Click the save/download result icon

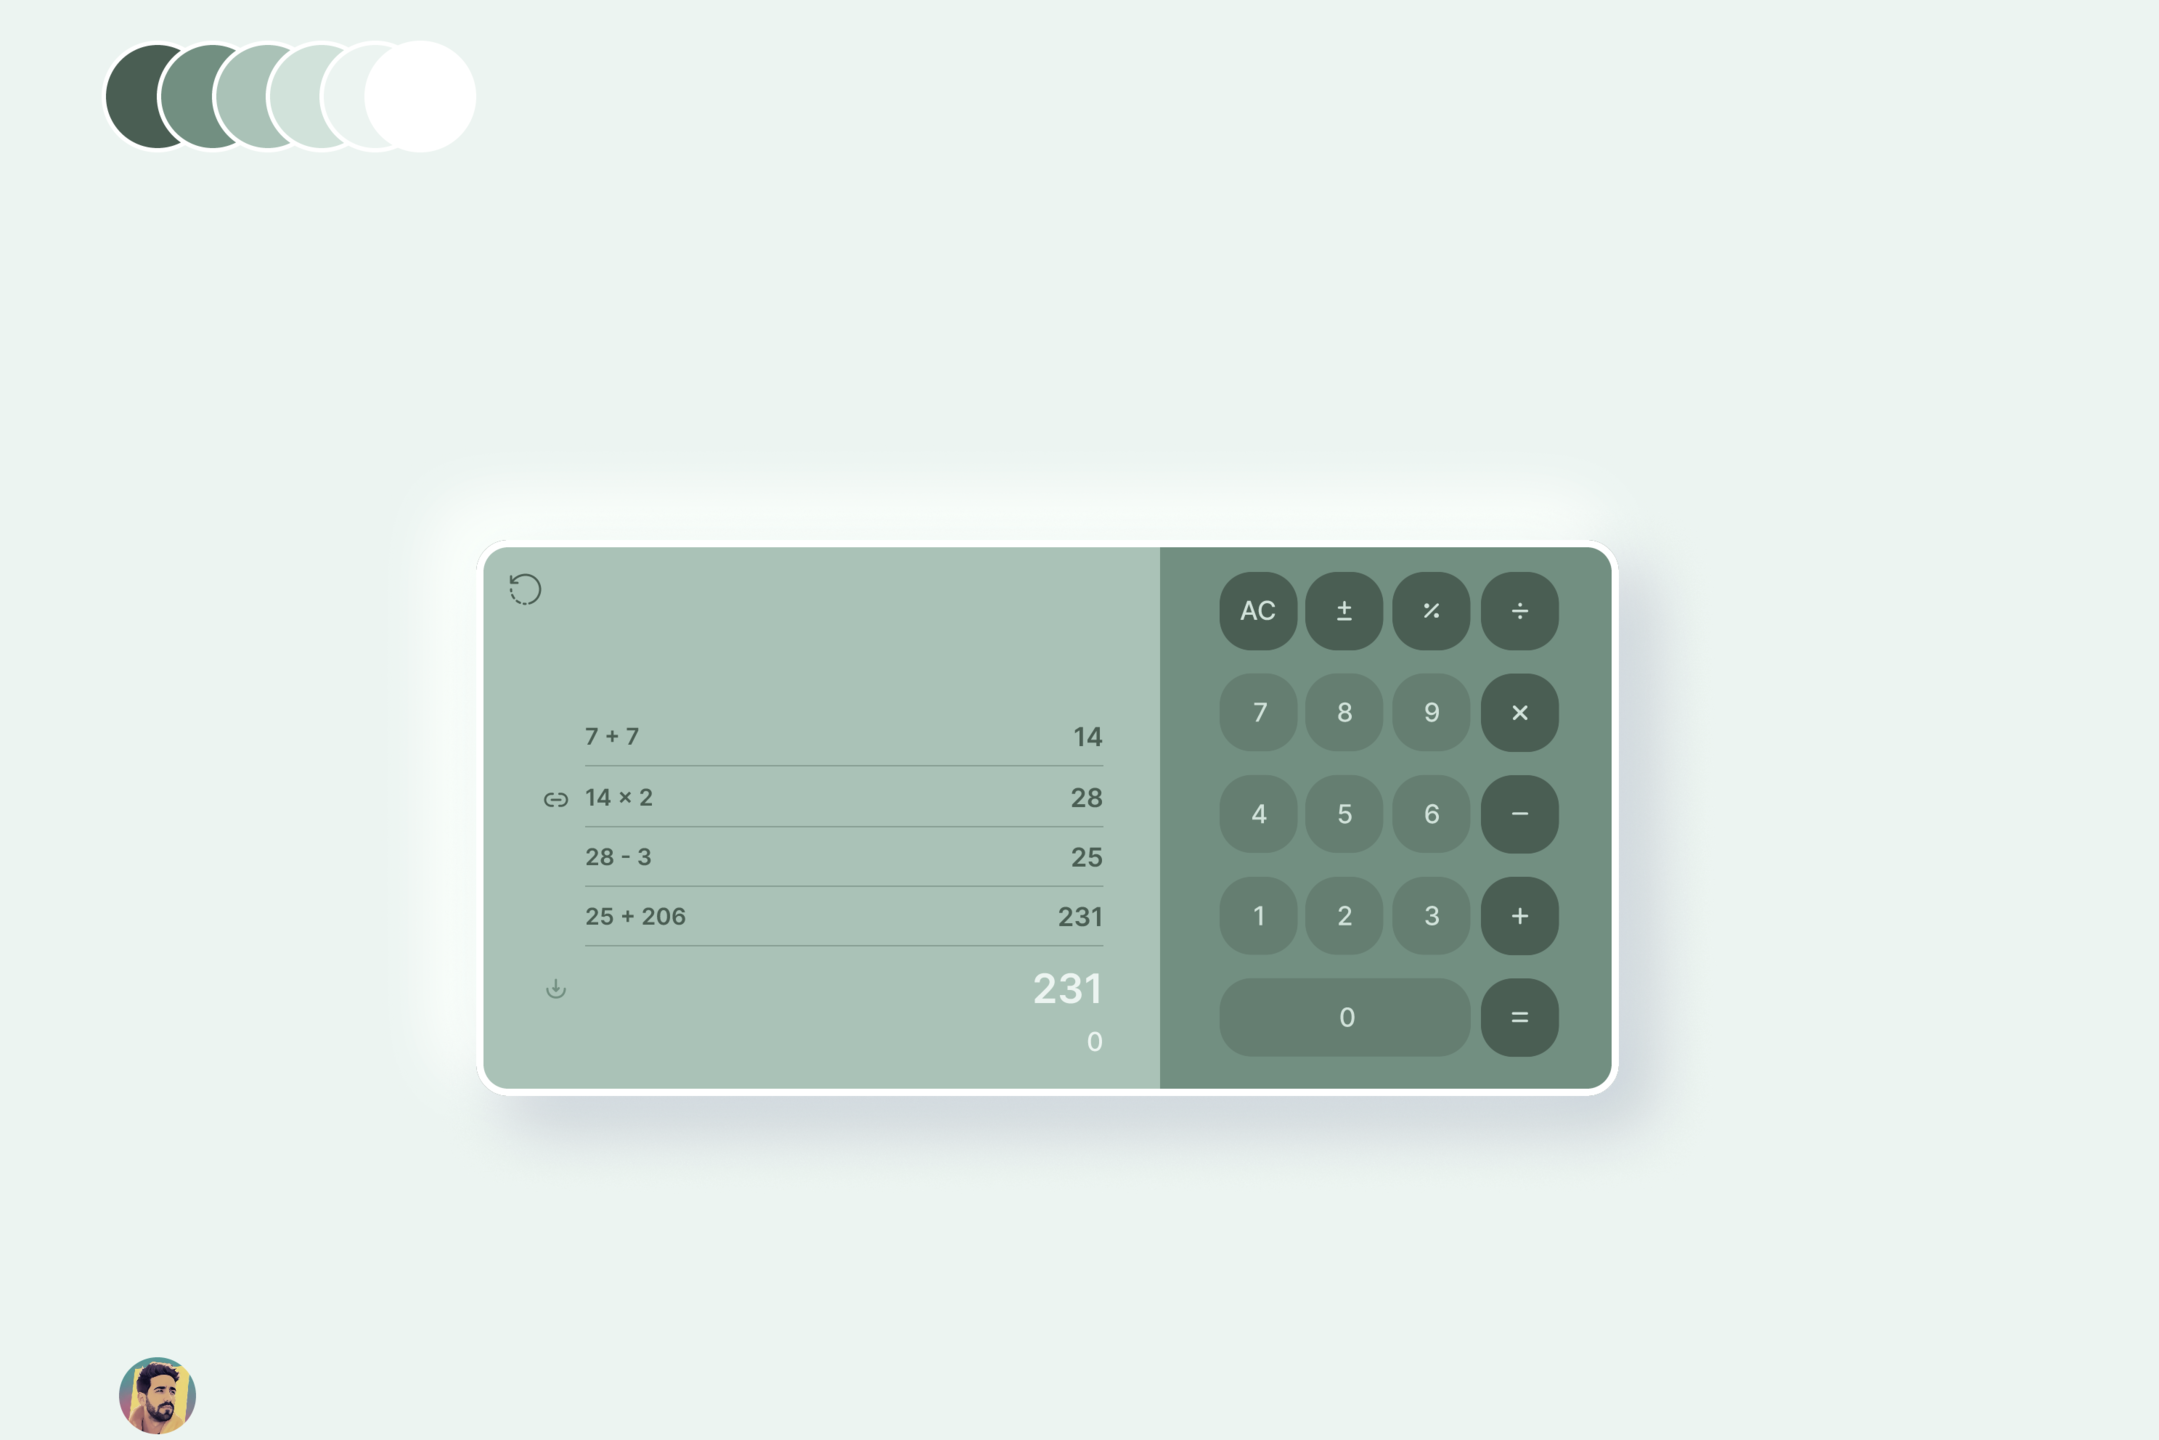click(556, 988)
